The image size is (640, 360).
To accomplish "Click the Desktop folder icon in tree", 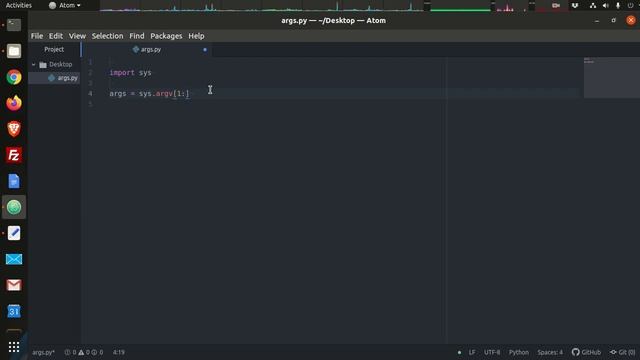I will pyautogui.click(x=43, y=64).
